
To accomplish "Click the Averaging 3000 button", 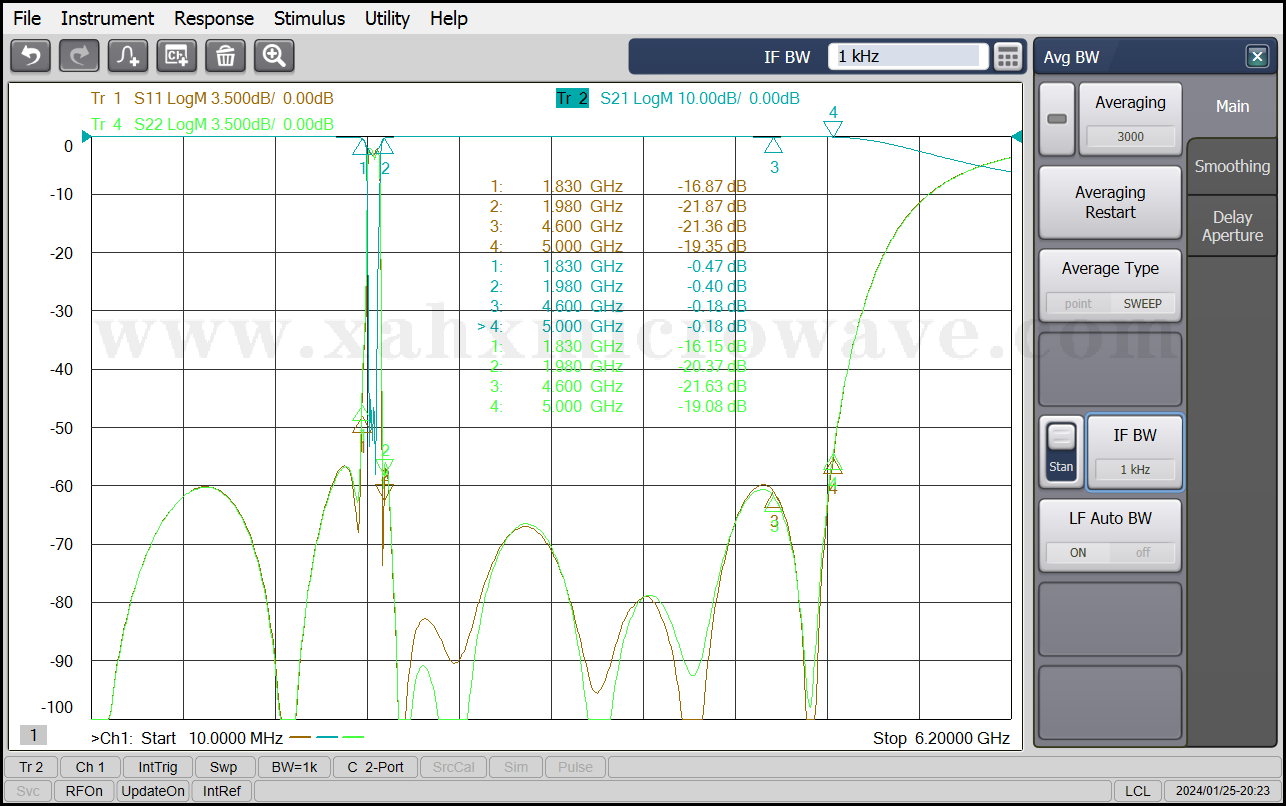I will [1130, 119].
